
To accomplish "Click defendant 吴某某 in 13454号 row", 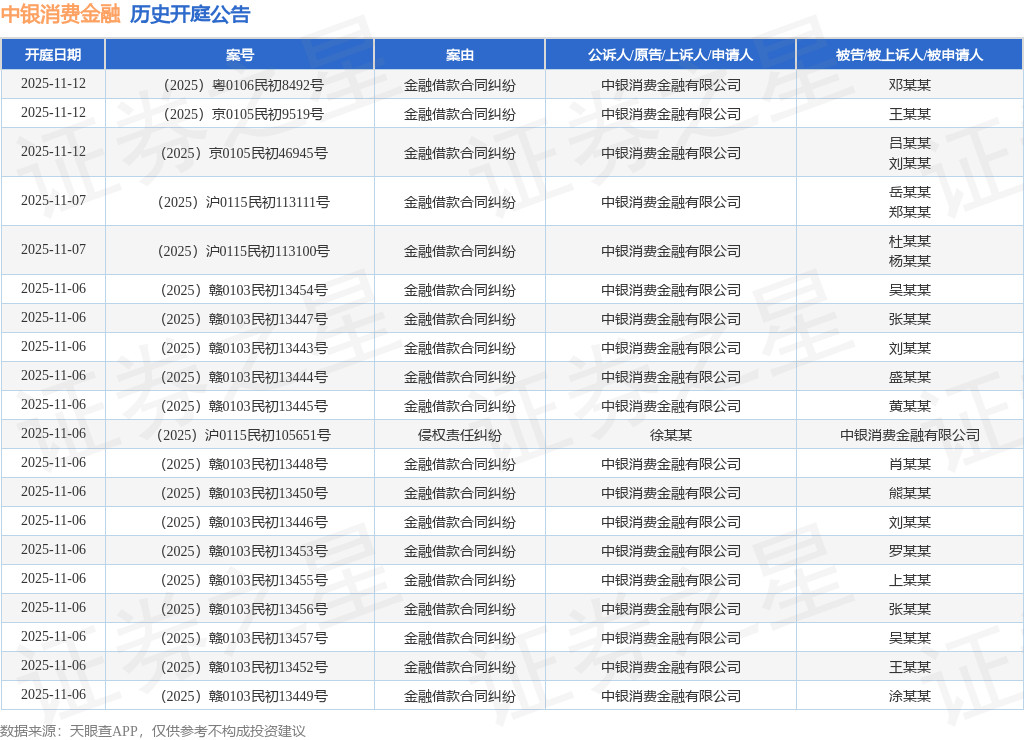I will 910,290.
